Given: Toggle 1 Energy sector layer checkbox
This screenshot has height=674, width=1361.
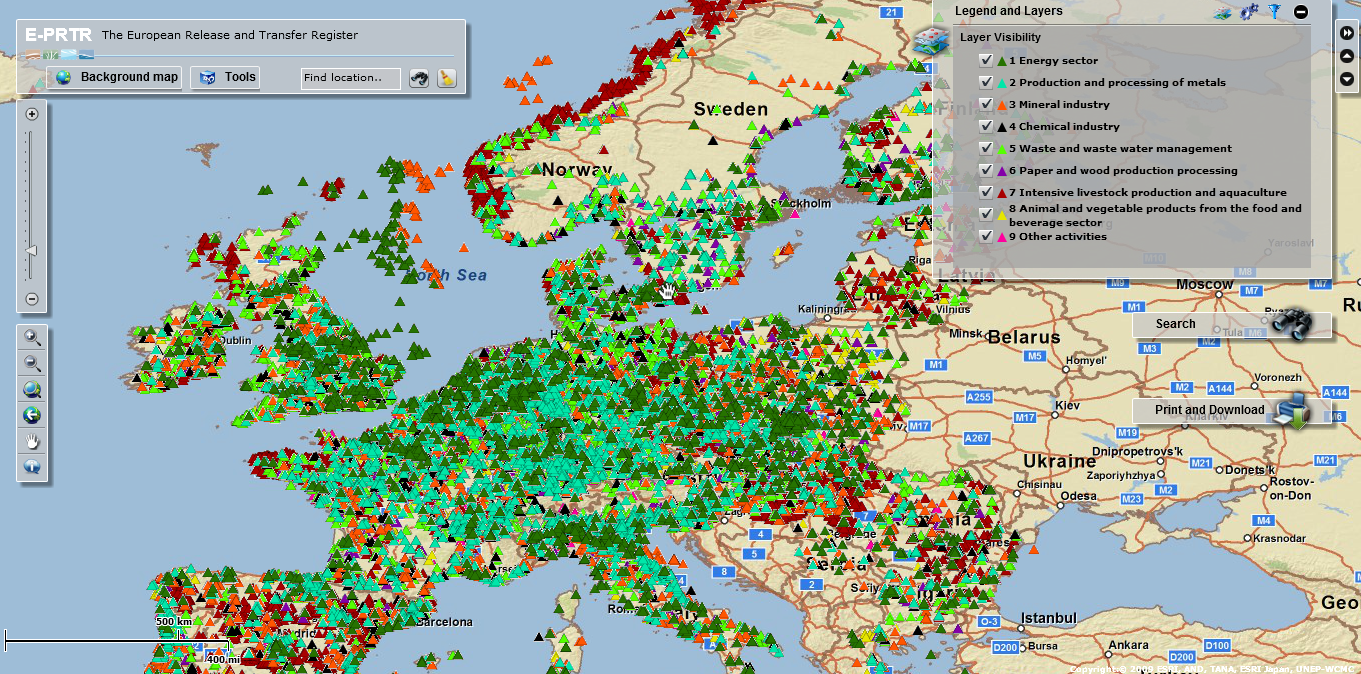Looking at the screenshot, I should (x=987, y=60).
